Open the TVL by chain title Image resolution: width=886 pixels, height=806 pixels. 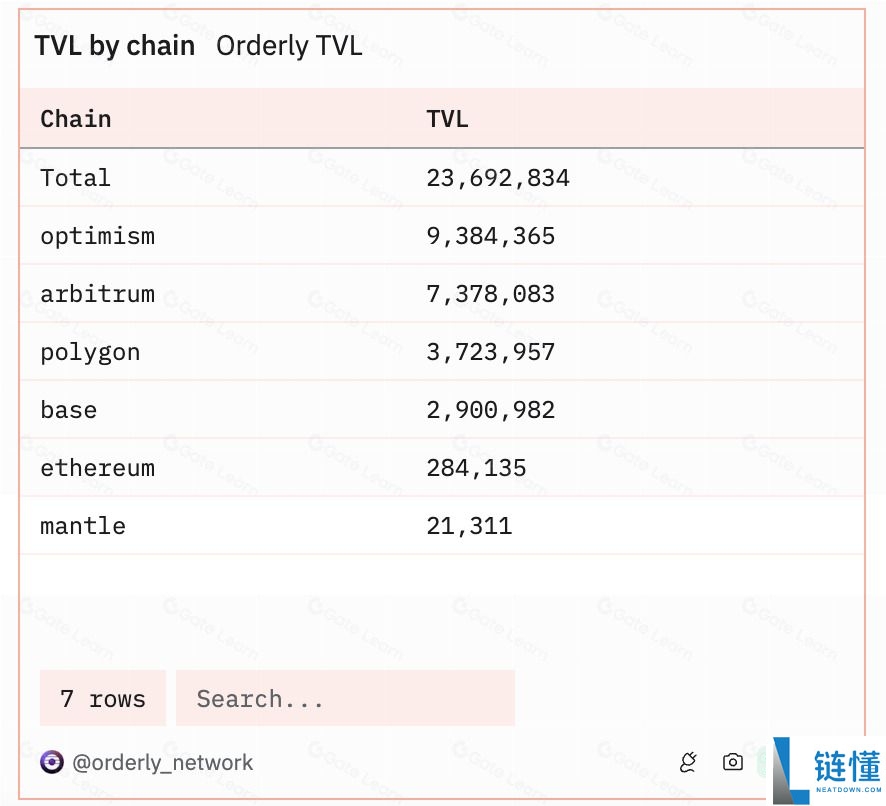click(115, 46)
